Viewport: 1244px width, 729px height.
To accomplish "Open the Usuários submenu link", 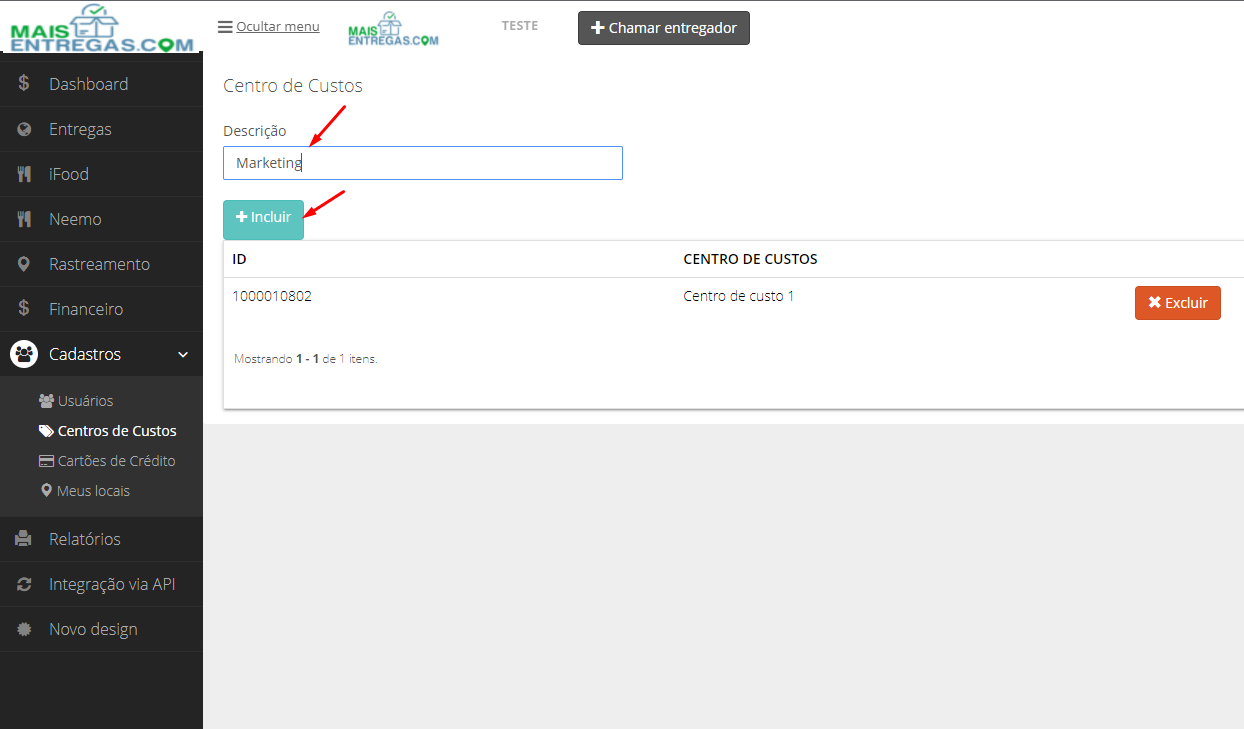I will pos(86,401).
